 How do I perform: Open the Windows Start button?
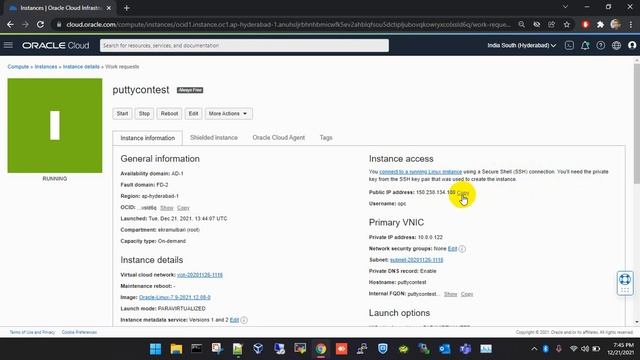pos(155,349)
